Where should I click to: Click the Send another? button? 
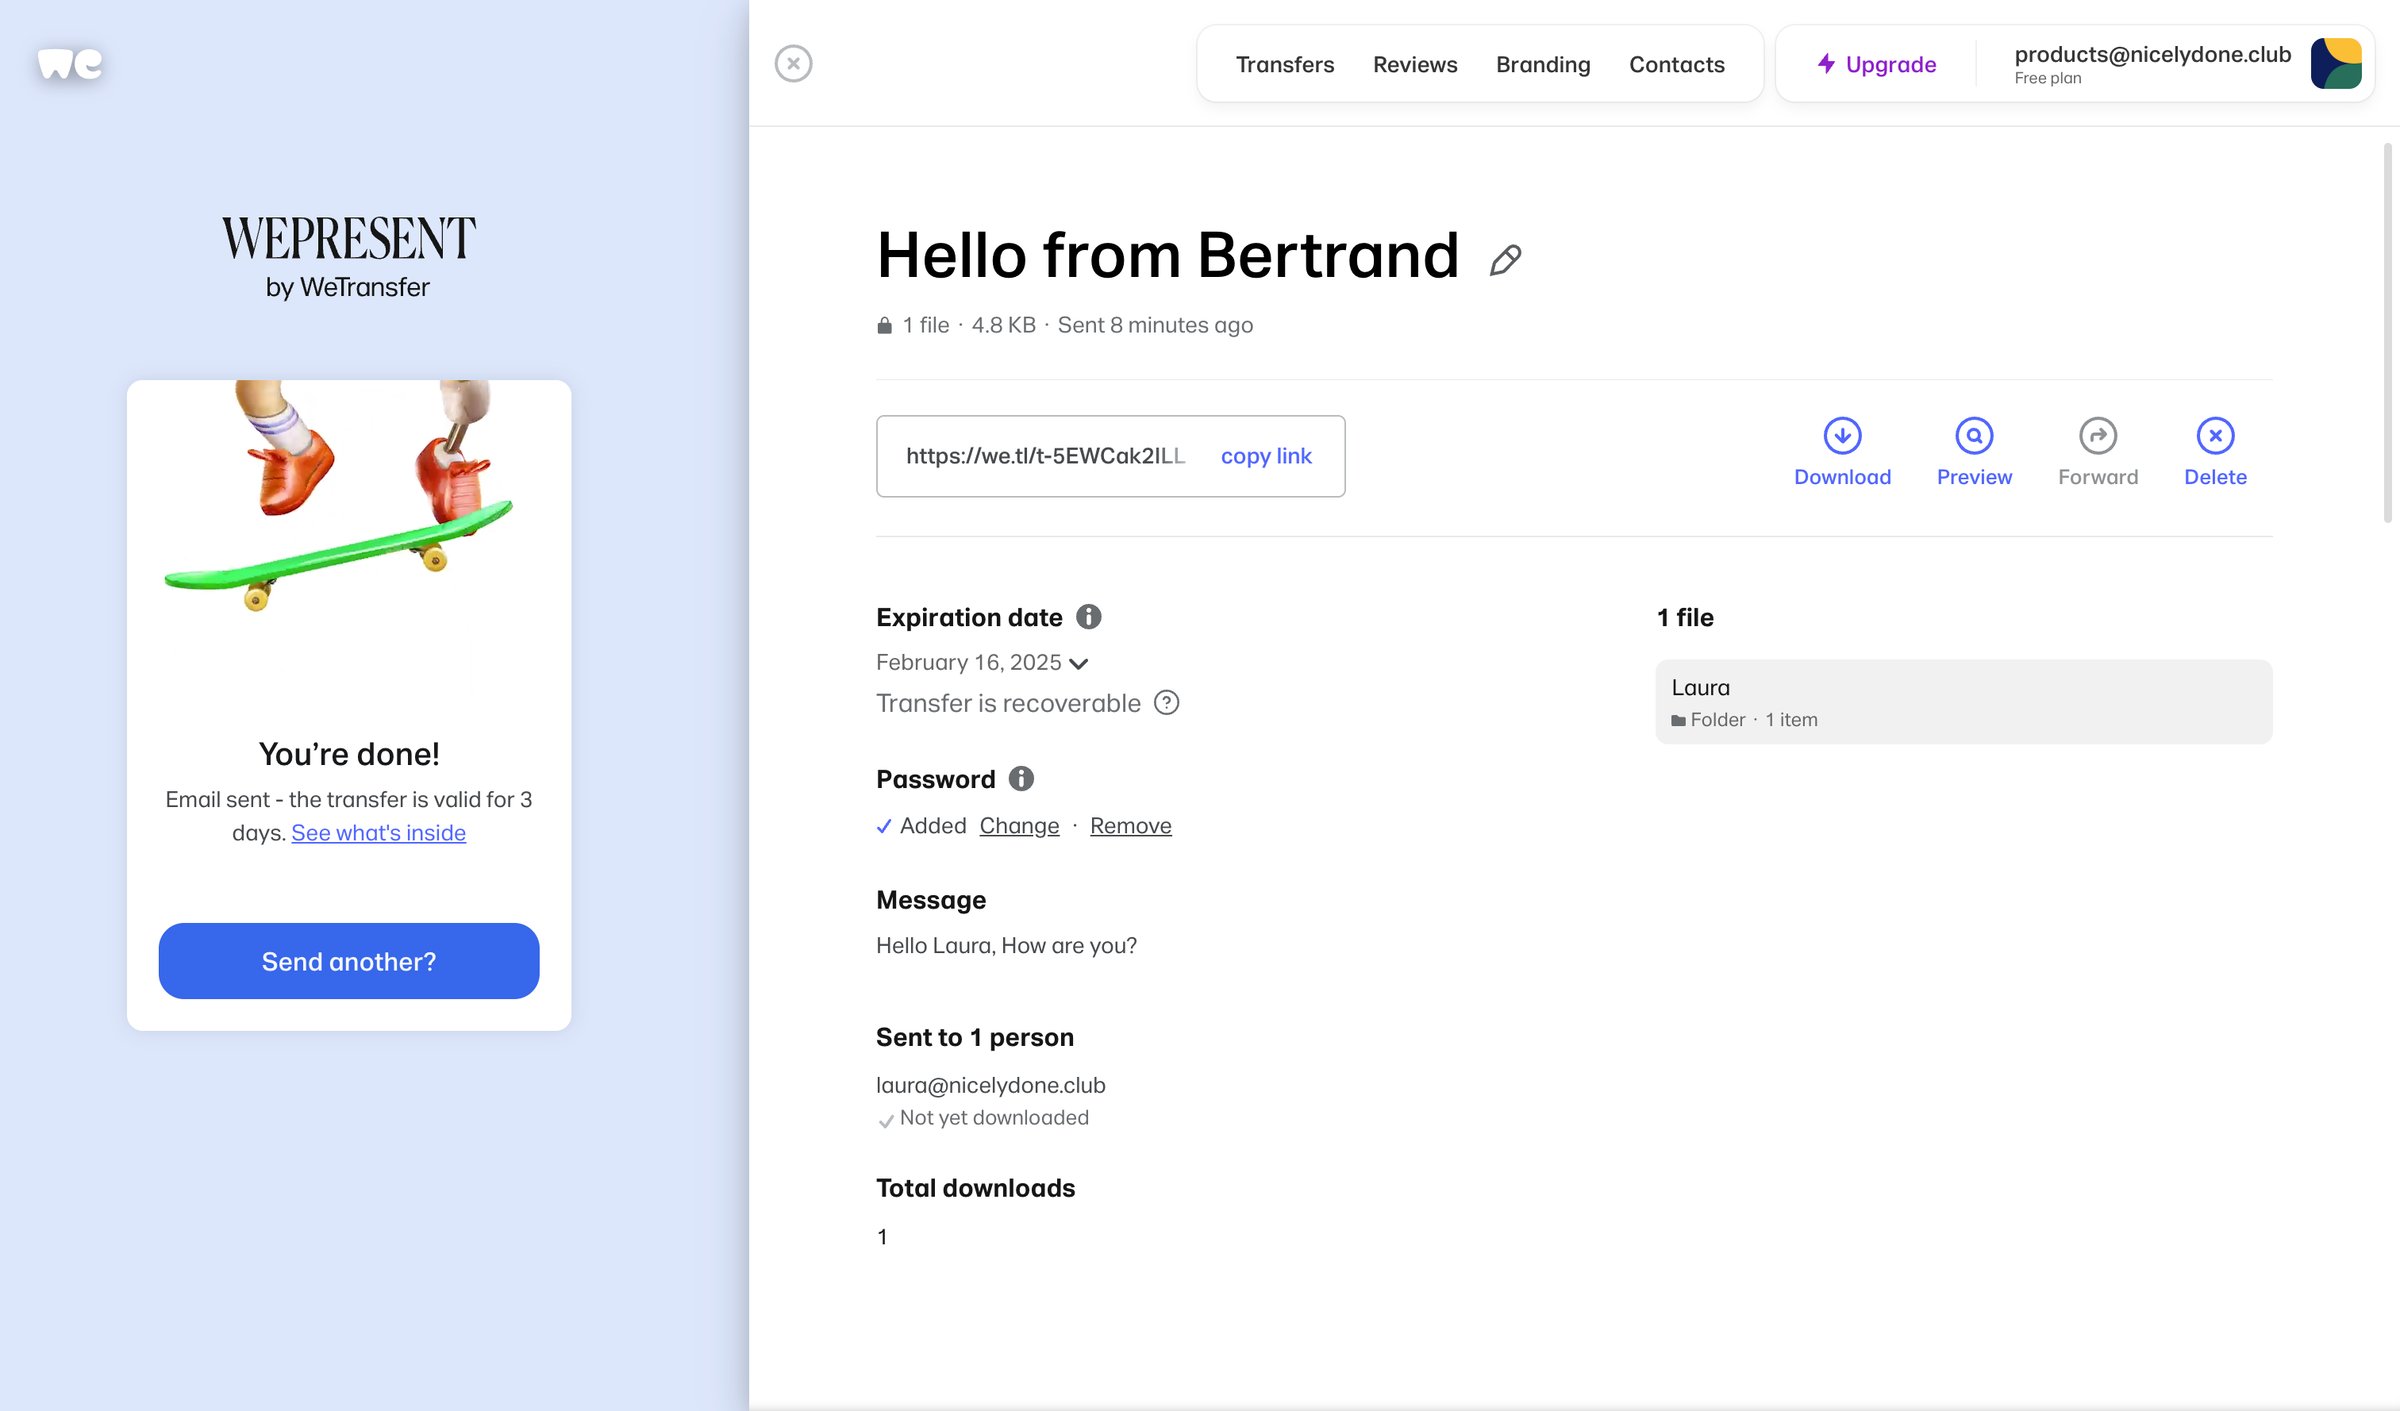click(349, 961)
